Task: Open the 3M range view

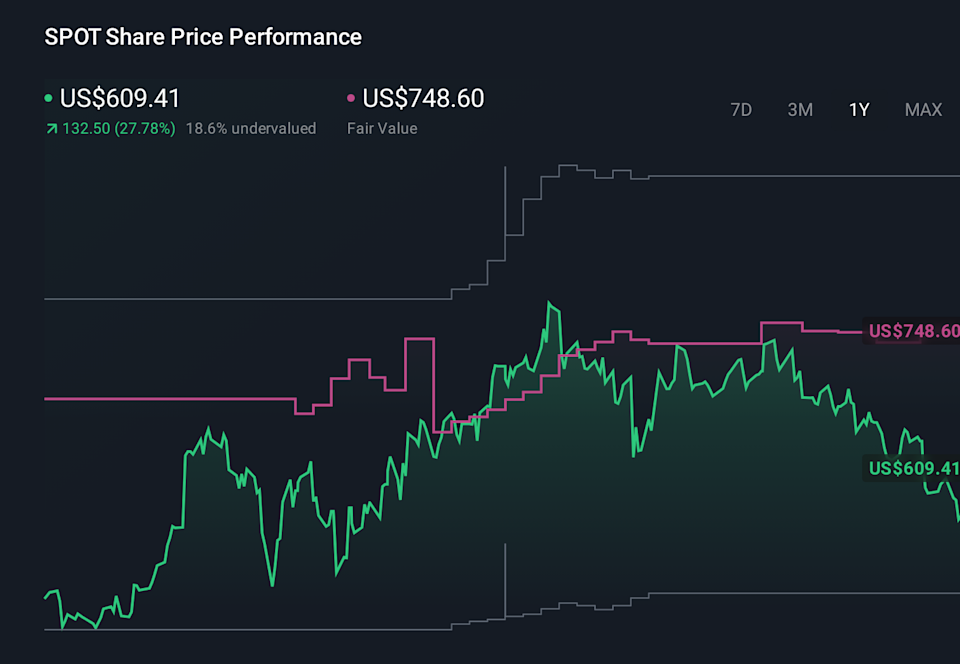Action: pos(800,110)
